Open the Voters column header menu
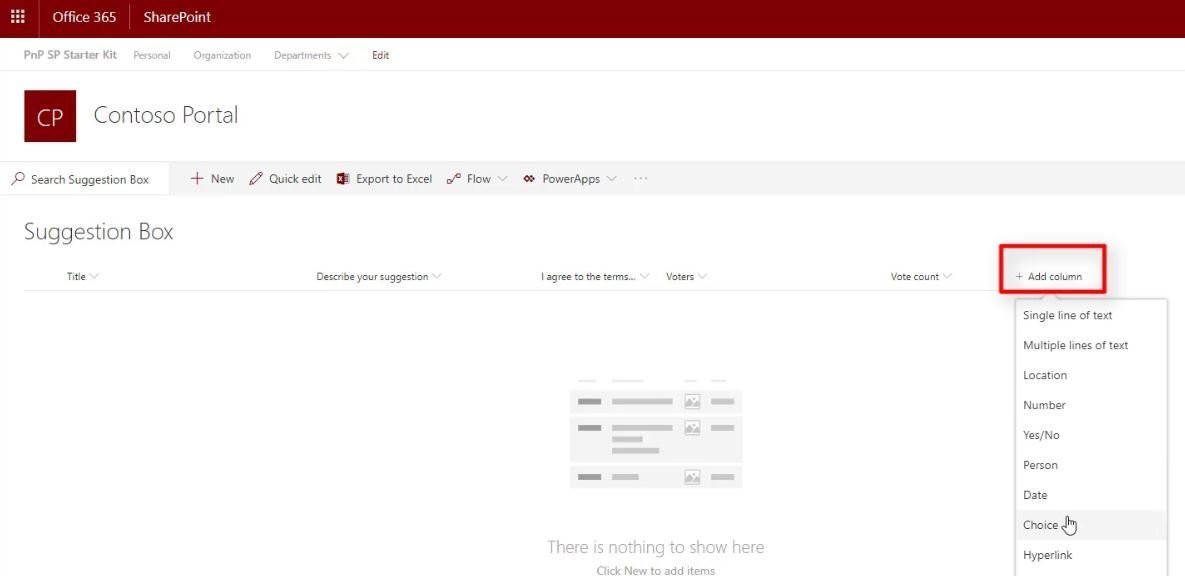 pyautogui.click(x=686, y=277)
